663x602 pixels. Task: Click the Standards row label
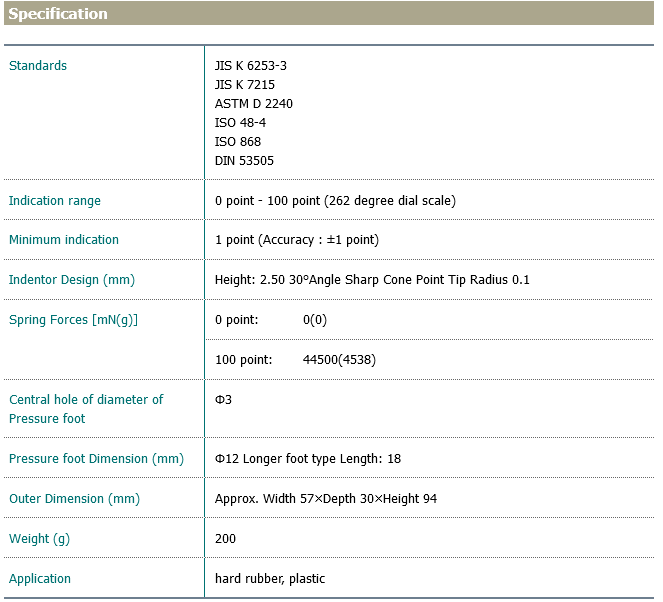38,66
